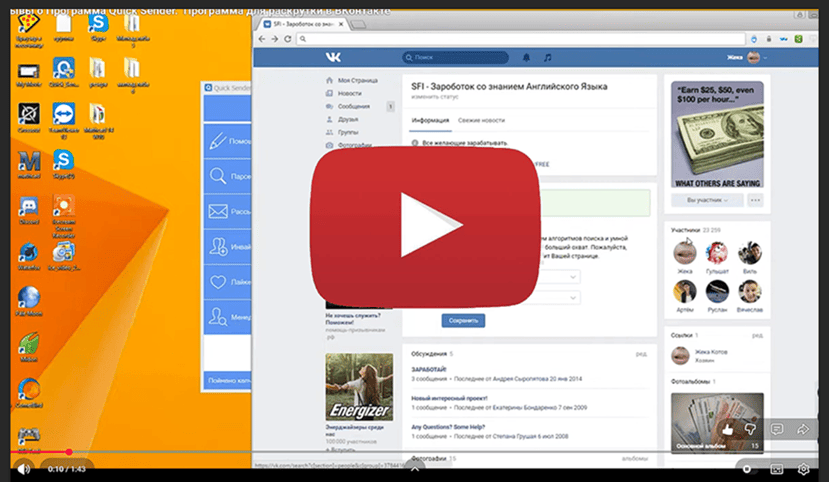Expand the profile menu arrow next to Жека
The width and height of the screenshot is (829, 482).
click(766, 58)
